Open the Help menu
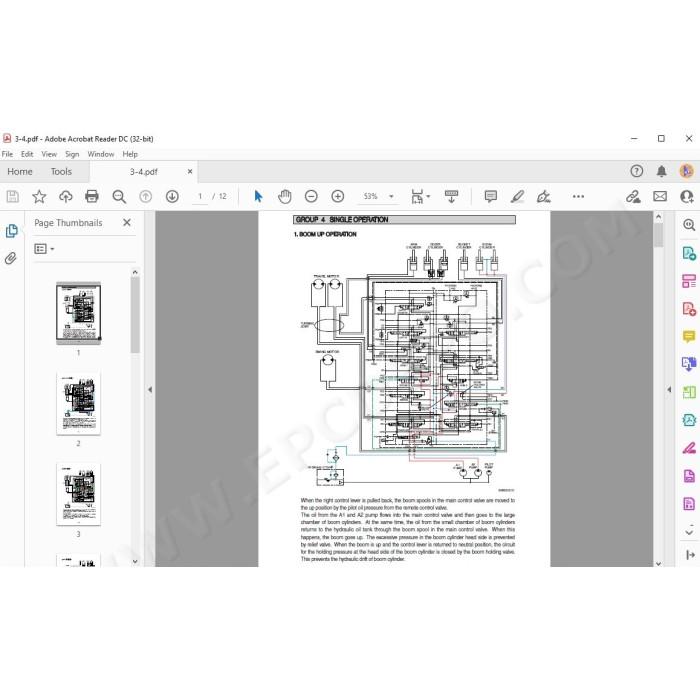This screenshot has width=700, height=700. (x=130, y=154)
